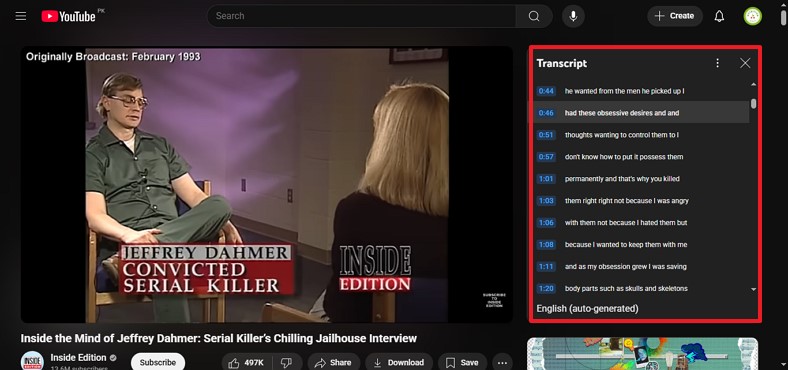Click the video player frame

pos(267,184)
